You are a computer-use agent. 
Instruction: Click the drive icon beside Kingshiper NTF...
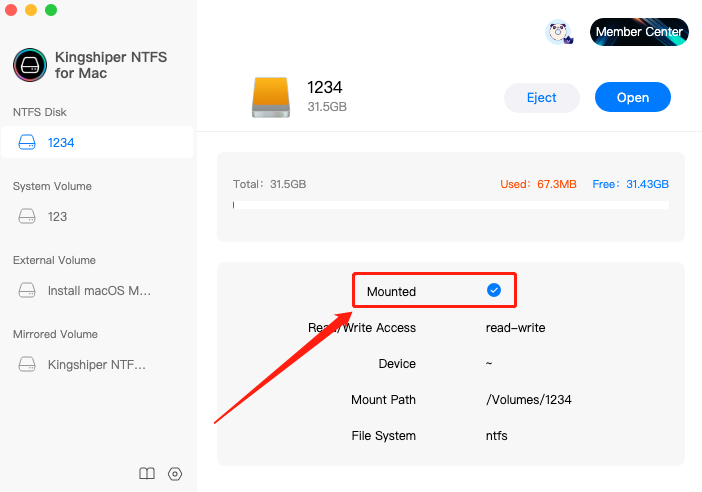tap(27, 364)
